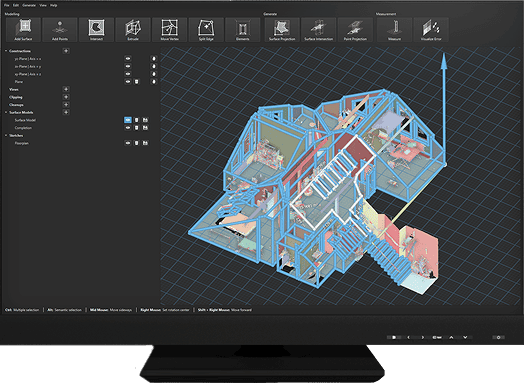Add a cleanup with the plus button
Viewport: 524px width, 383px height.
[66, 105]
